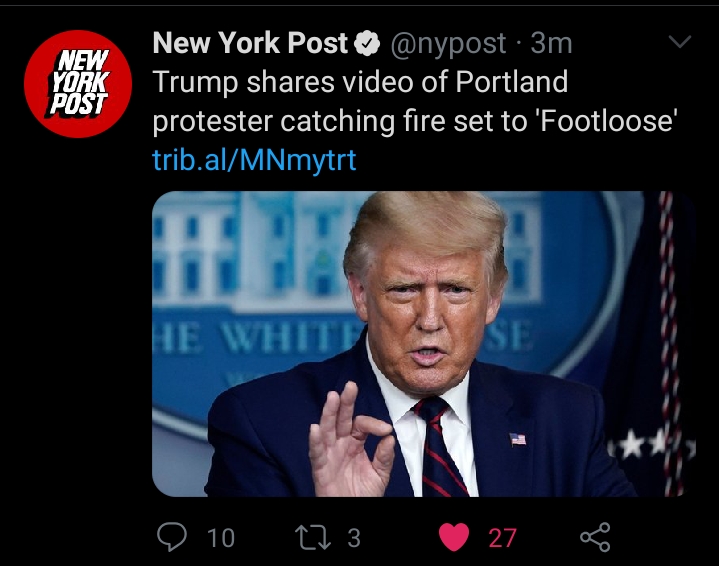
Task: Click the word 'Footloose' in the tweet
Action: 606,121
